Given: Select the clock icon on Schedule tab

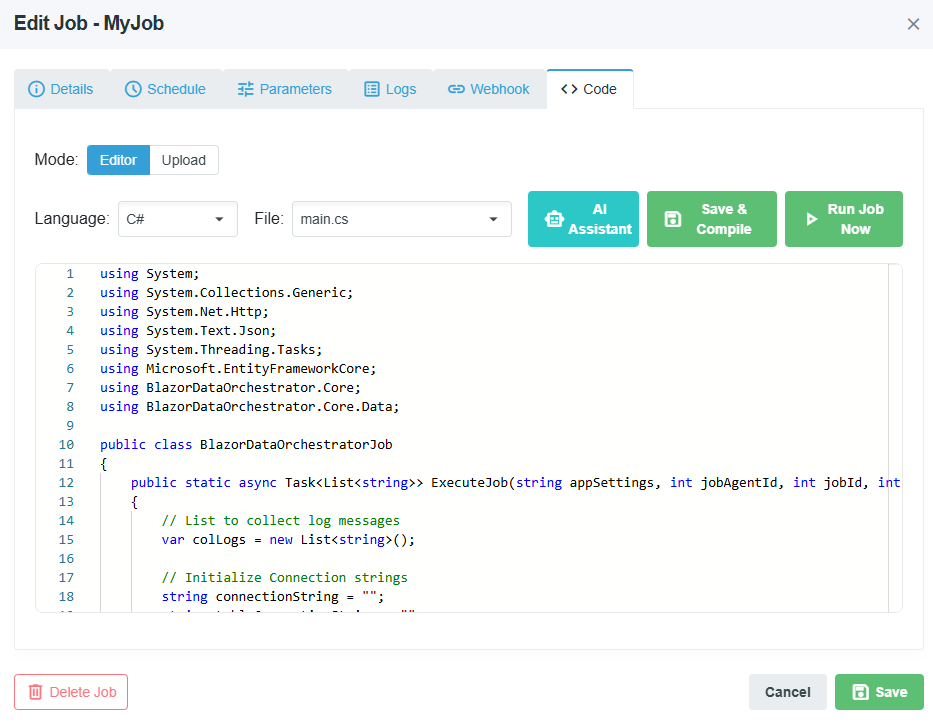Looking at the screenshot, I should point(131,88).
